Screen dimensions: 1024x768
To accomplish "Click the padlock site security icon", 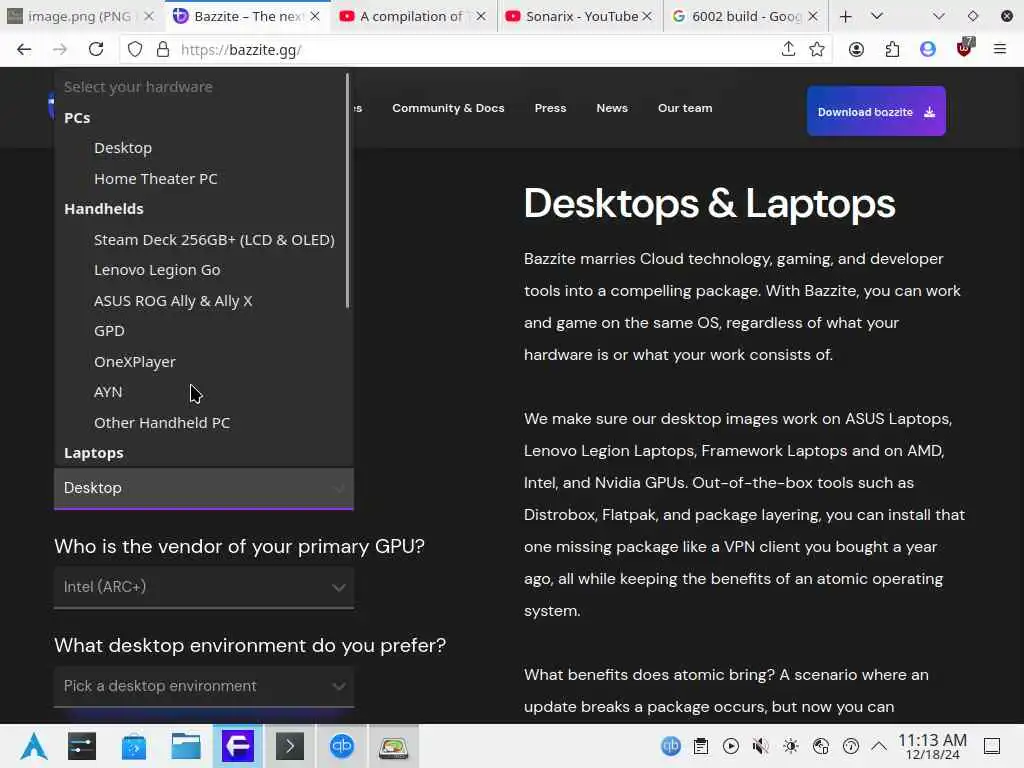I will (163, 50).
